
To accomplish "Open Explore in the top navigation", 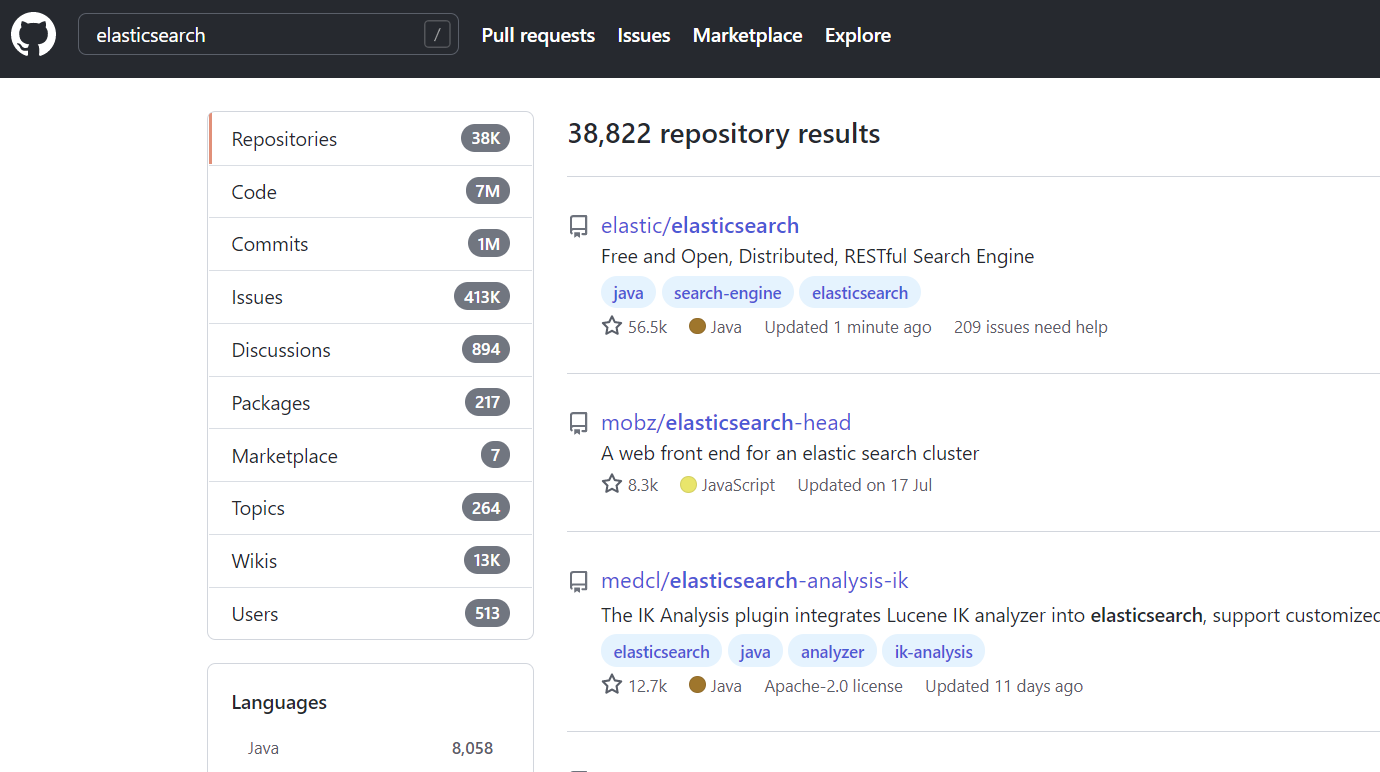I will click(x=858, y=35).
